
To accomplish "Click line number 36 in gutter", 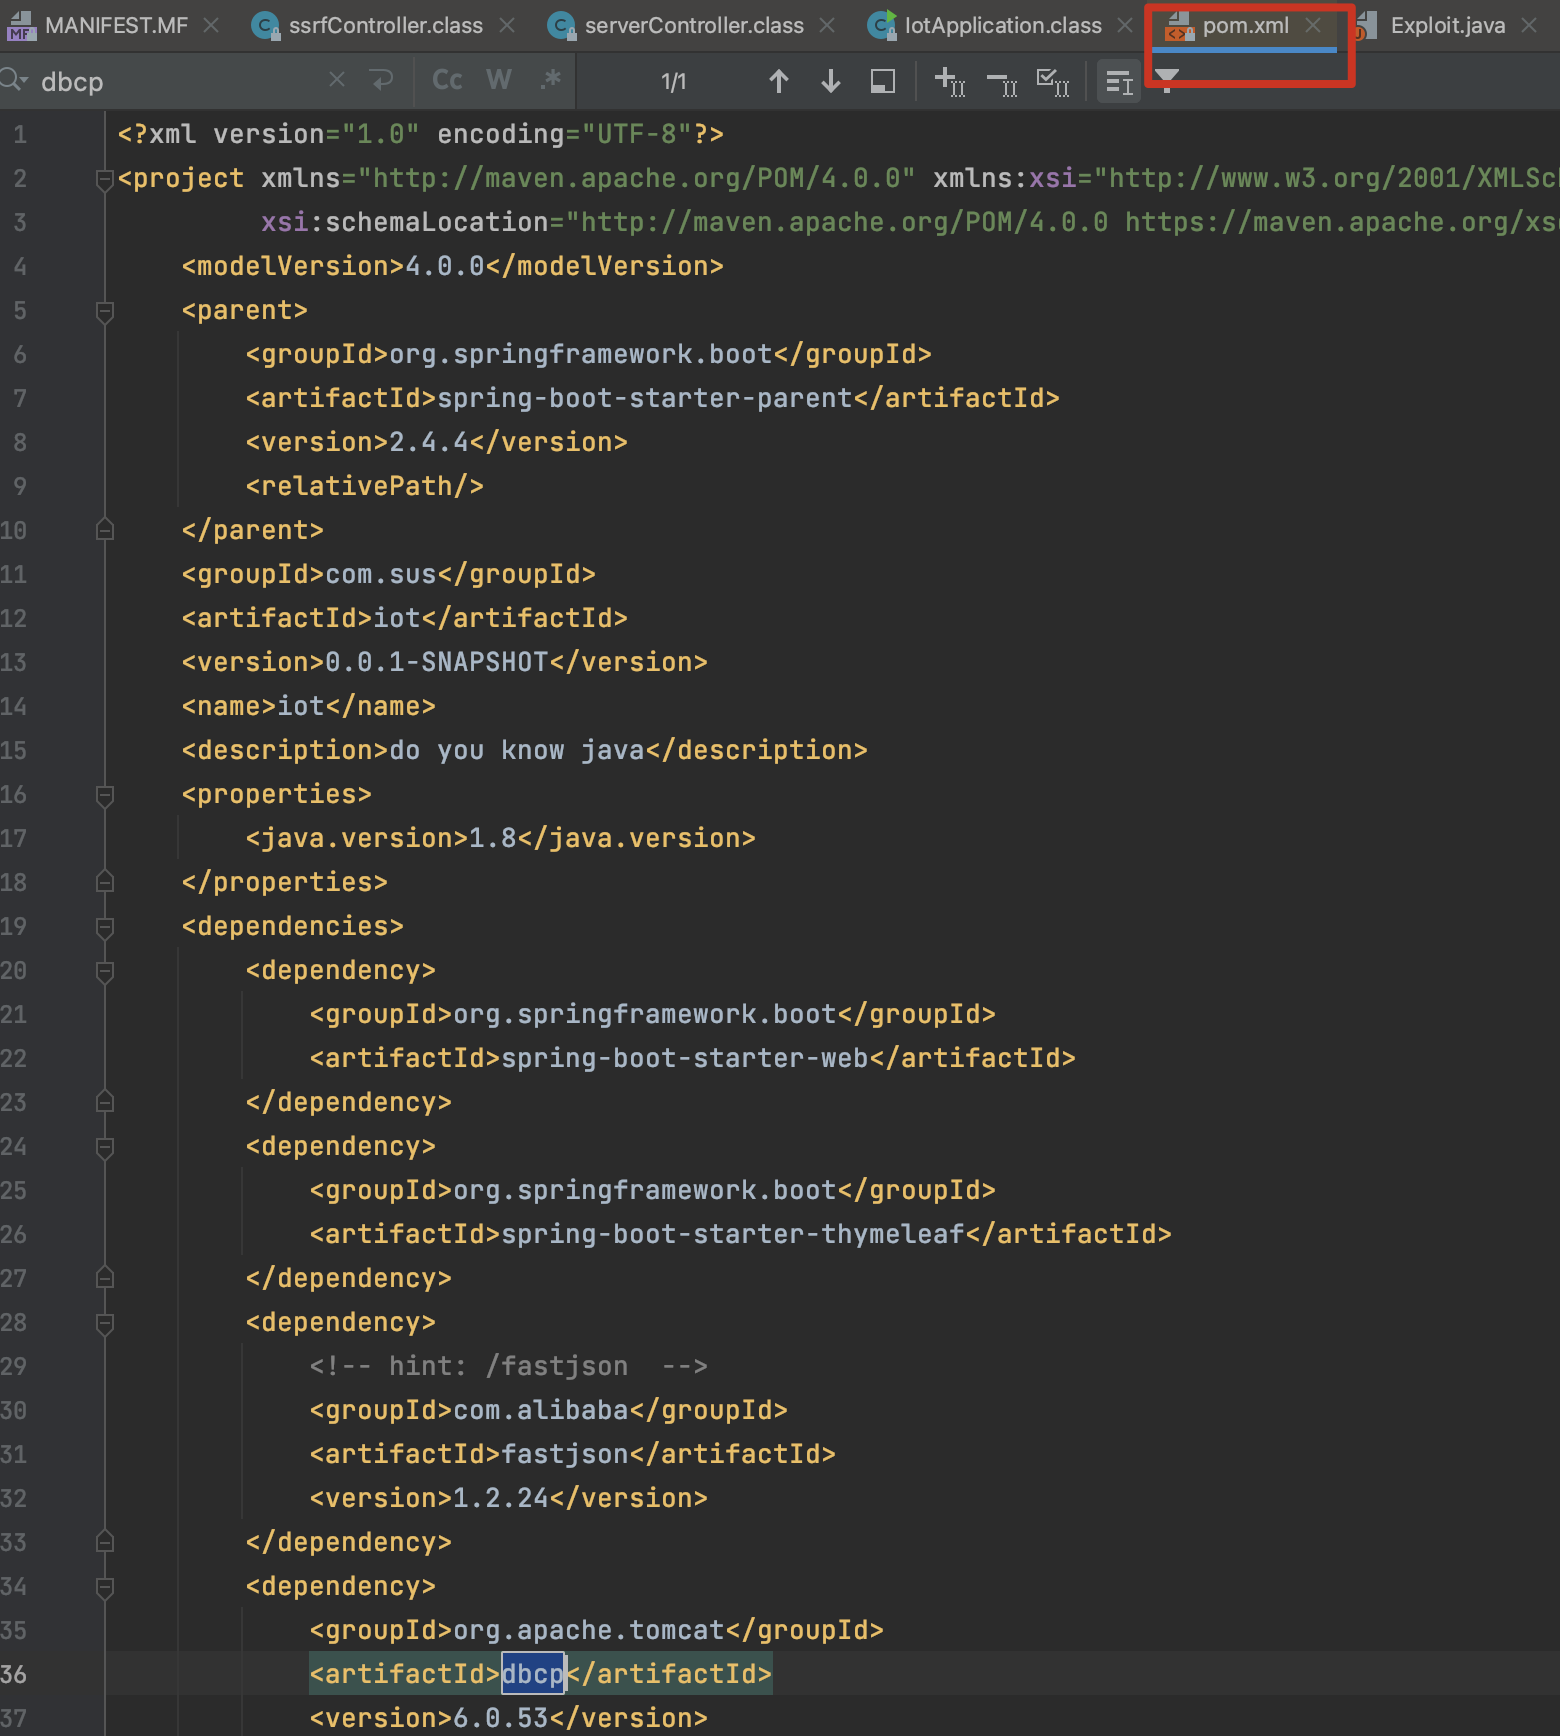I will (x=14, y=1674).
